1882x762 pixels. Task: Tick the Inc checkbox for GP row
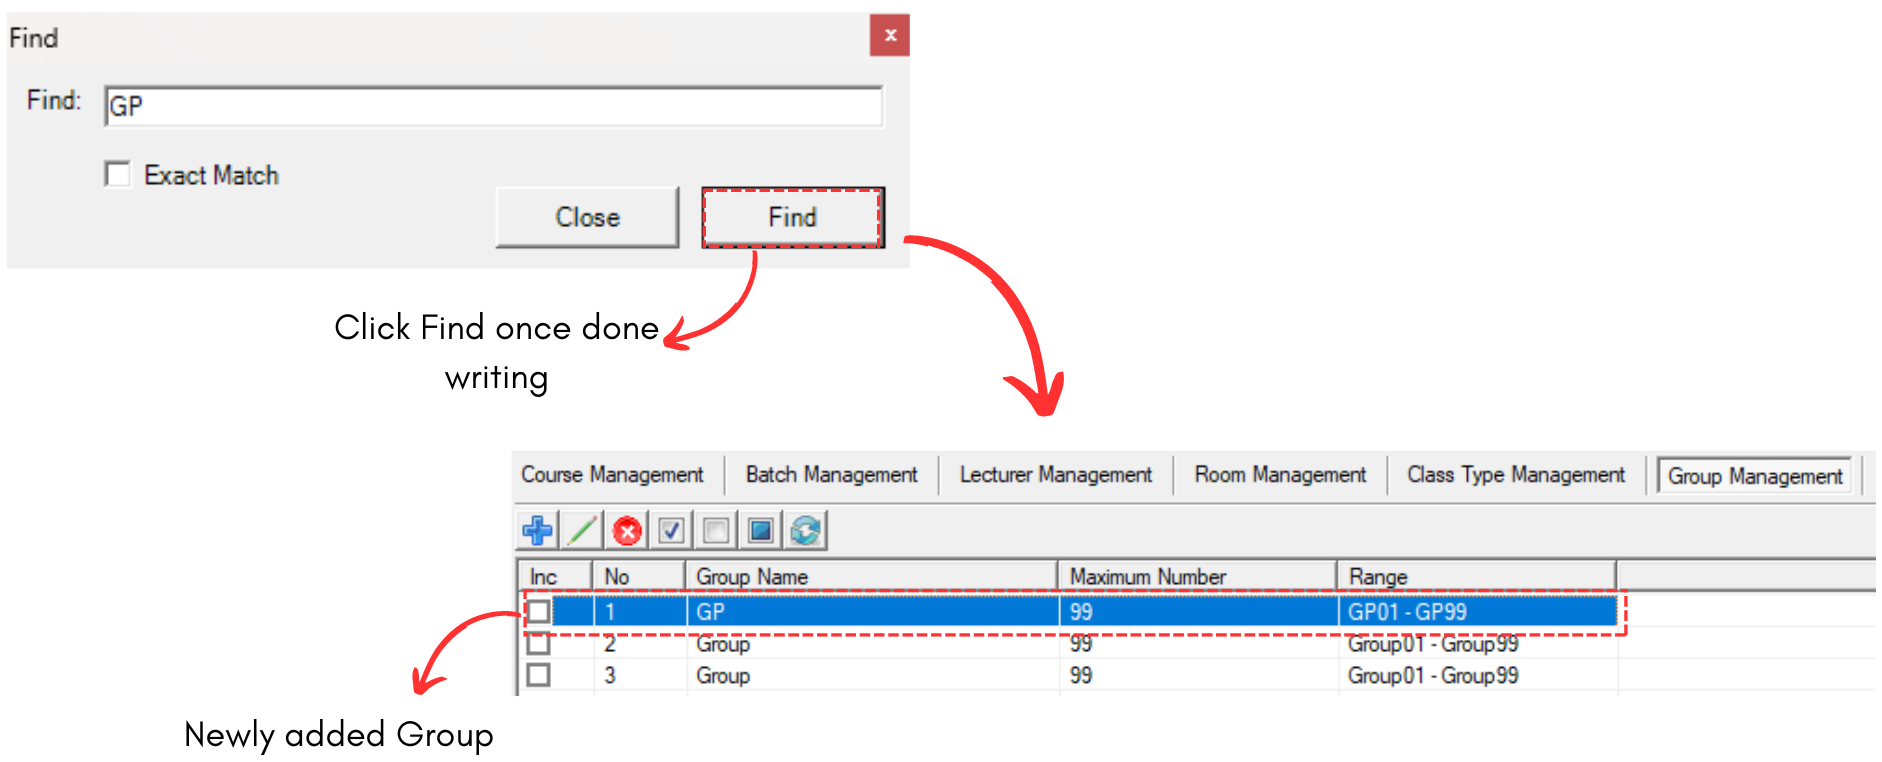click(539, 611)
